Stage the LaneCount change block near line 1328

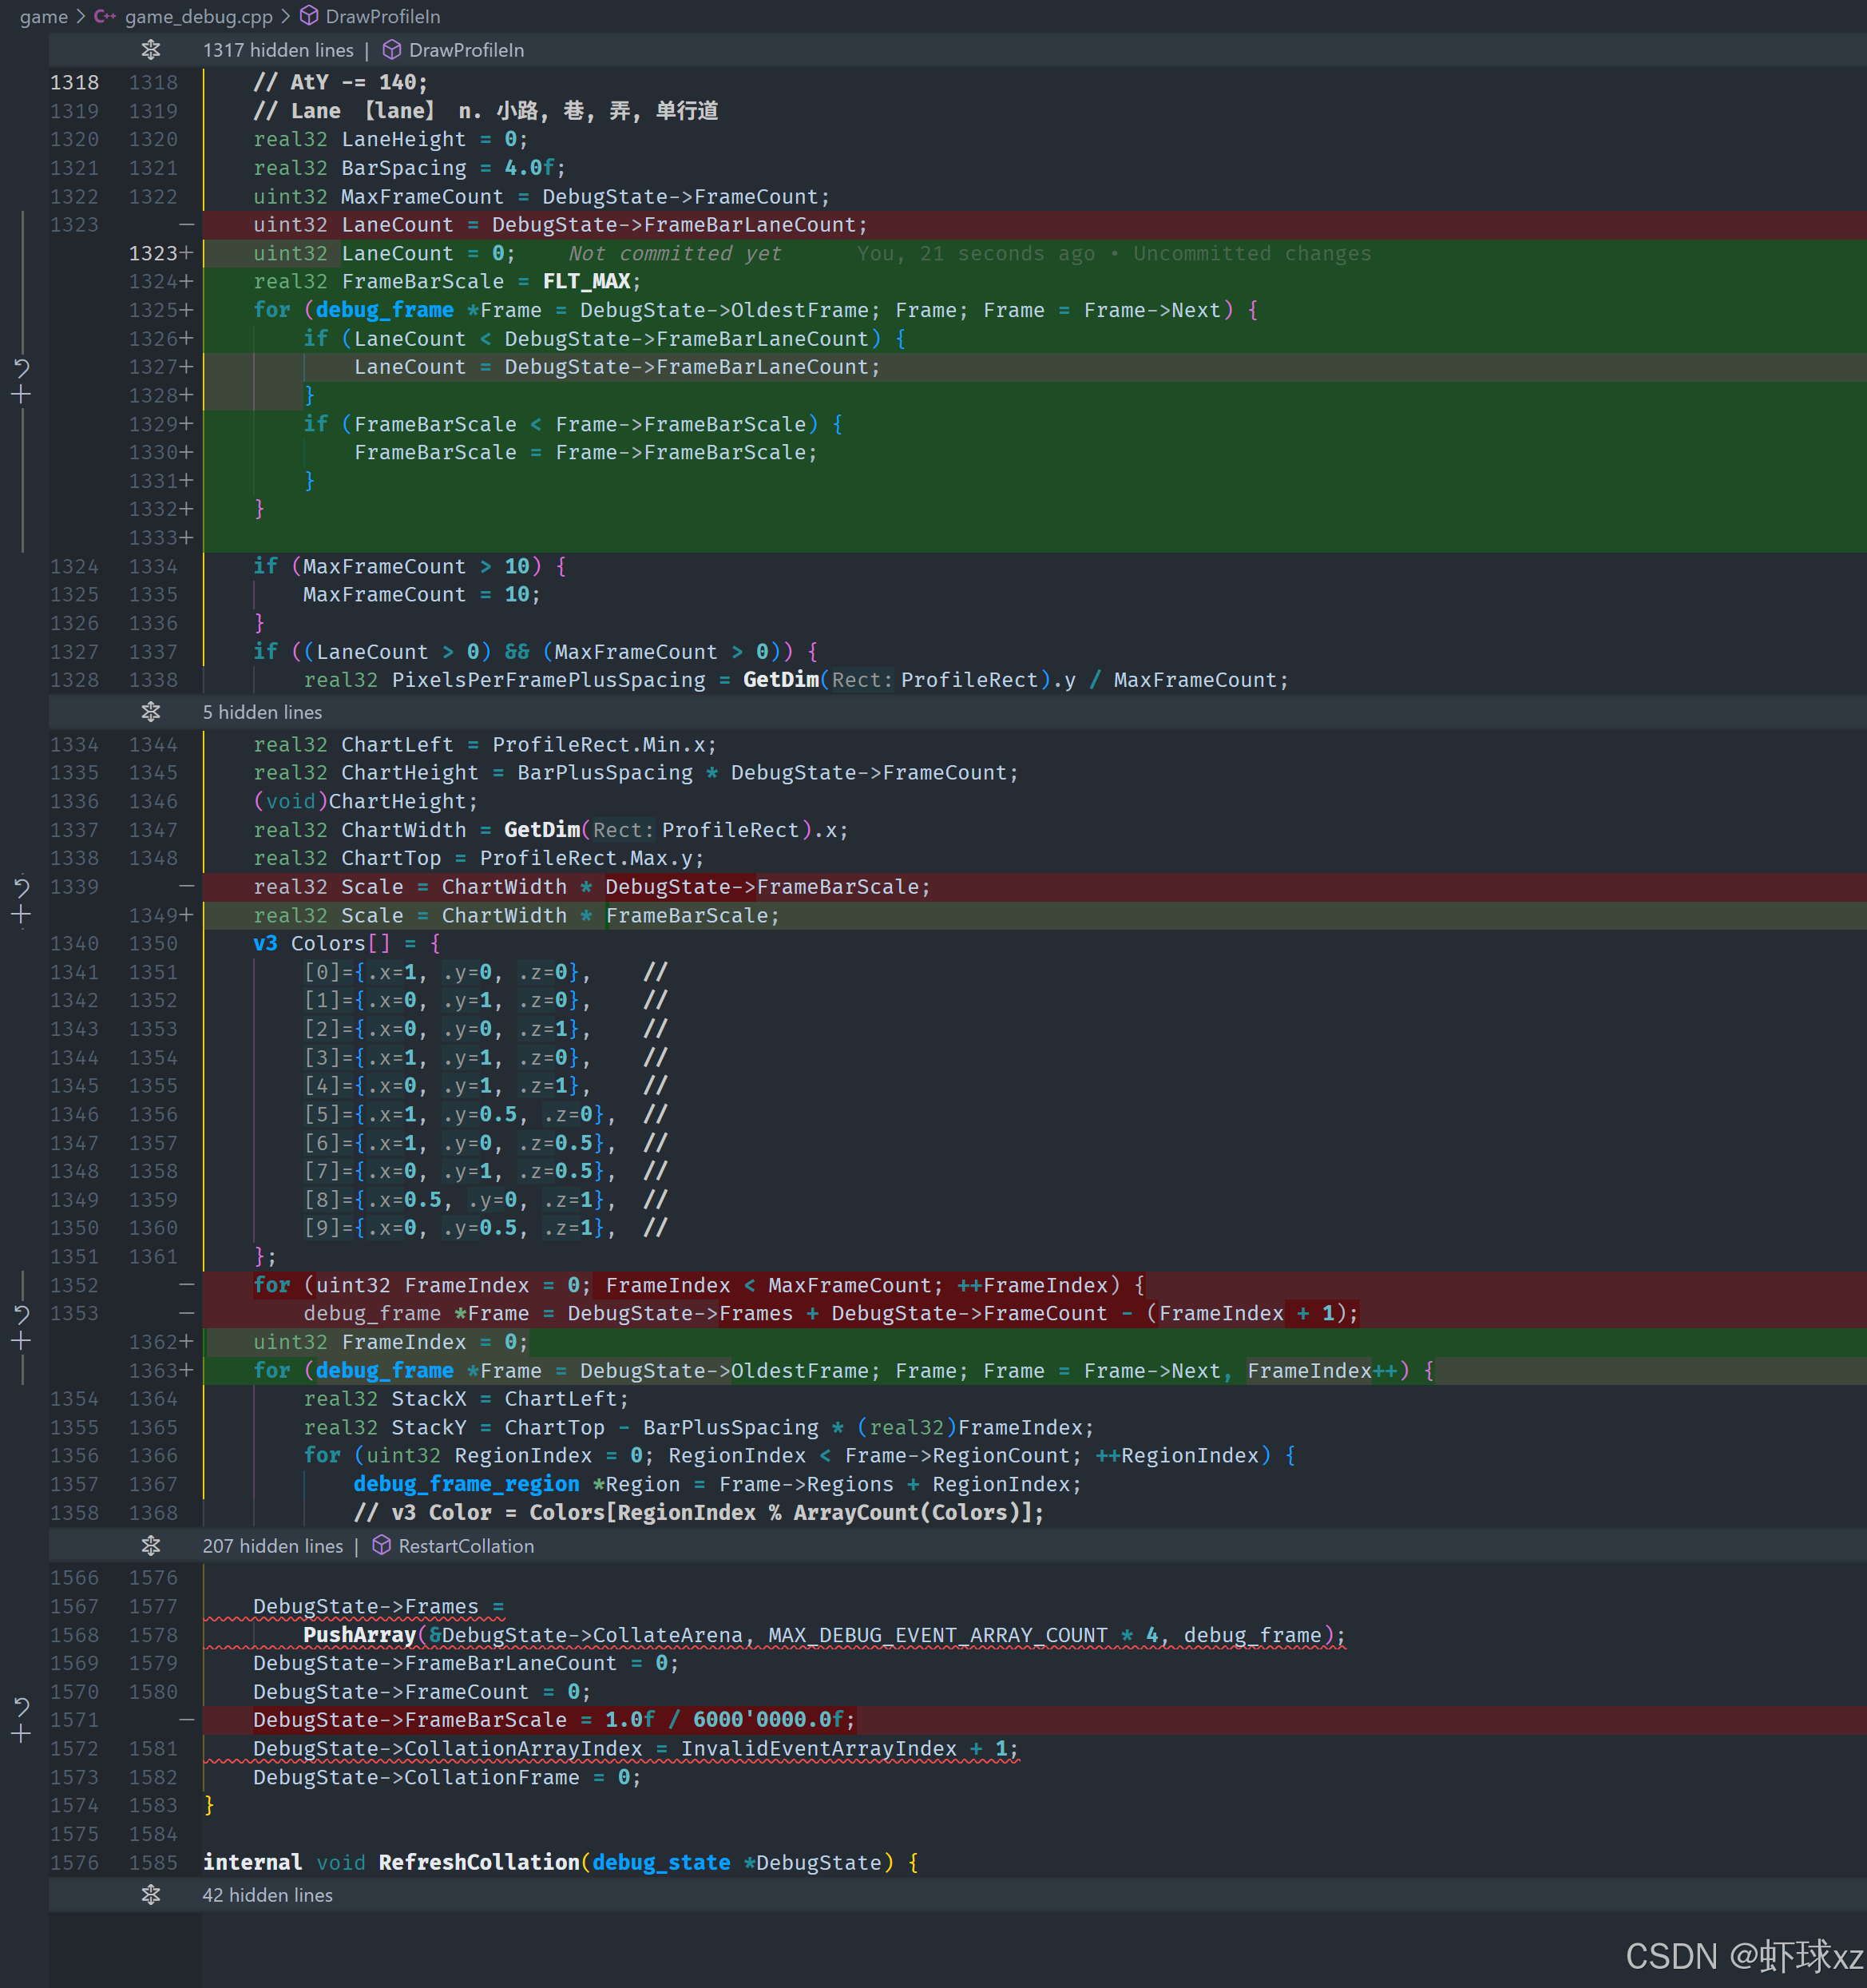(x=21, y=395)
